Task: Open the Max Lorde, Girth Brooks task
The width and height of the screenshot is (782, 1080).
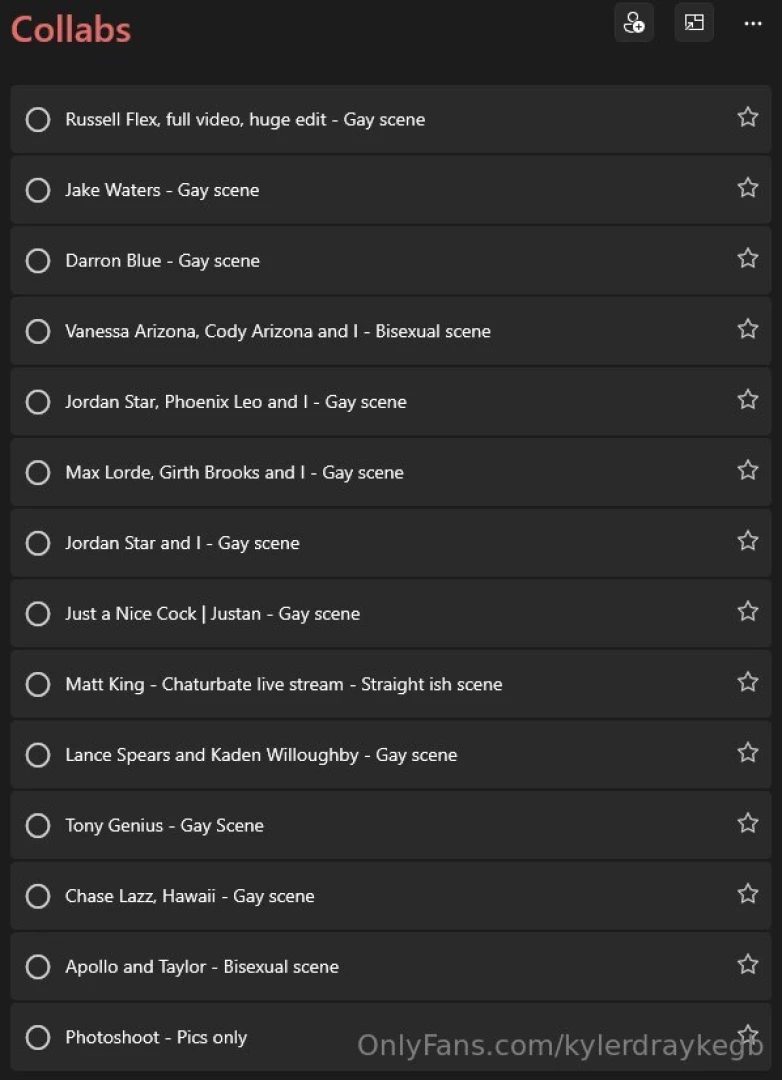Action: pyautogui.click(x=234, y=472)
